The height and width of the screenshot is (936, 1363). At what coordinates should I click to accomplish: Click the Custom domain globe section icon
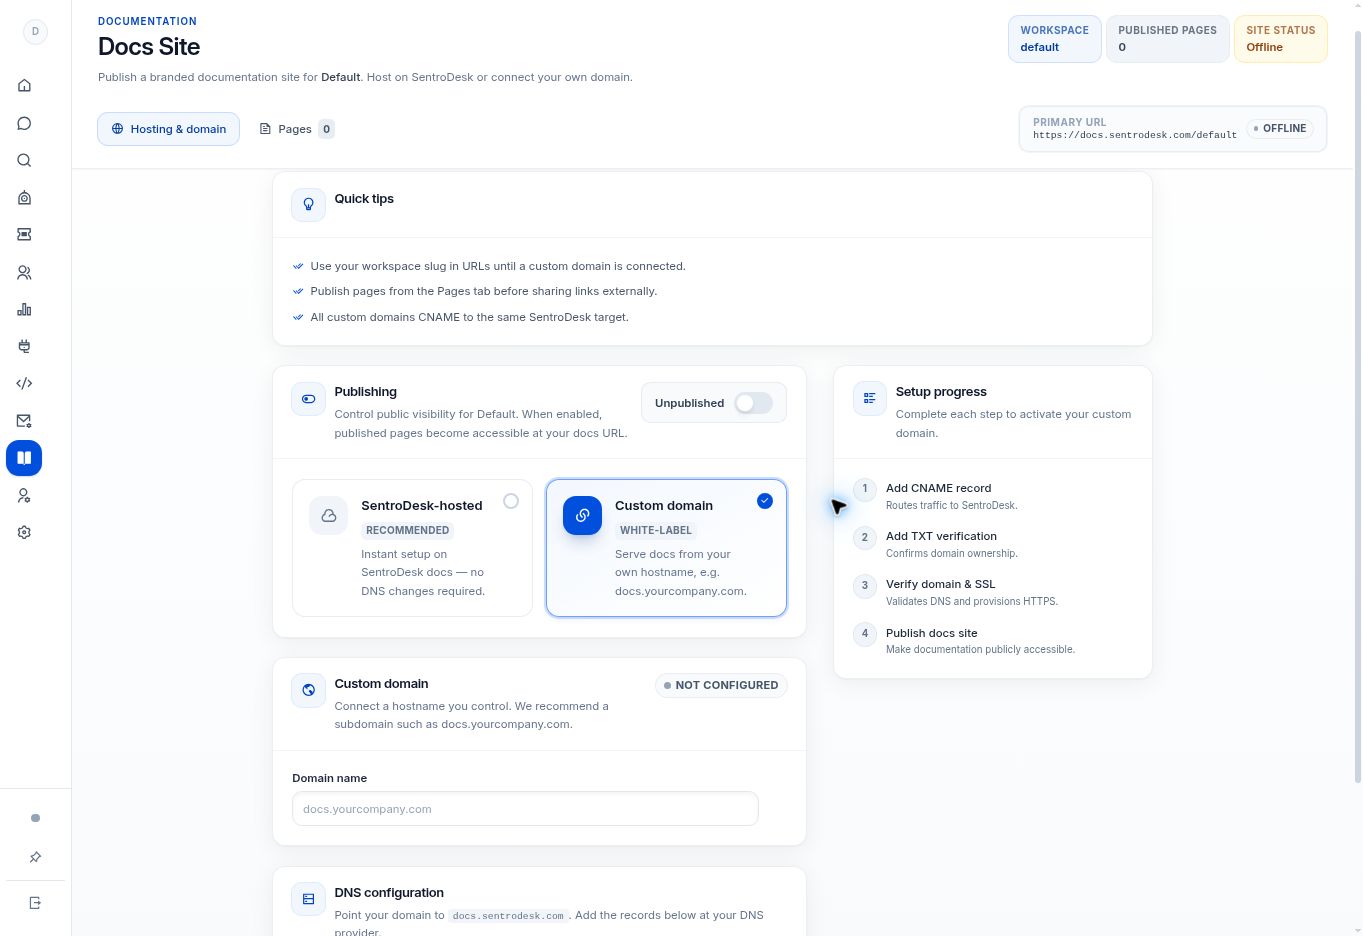pyautogui.click(x=309, y=690)
